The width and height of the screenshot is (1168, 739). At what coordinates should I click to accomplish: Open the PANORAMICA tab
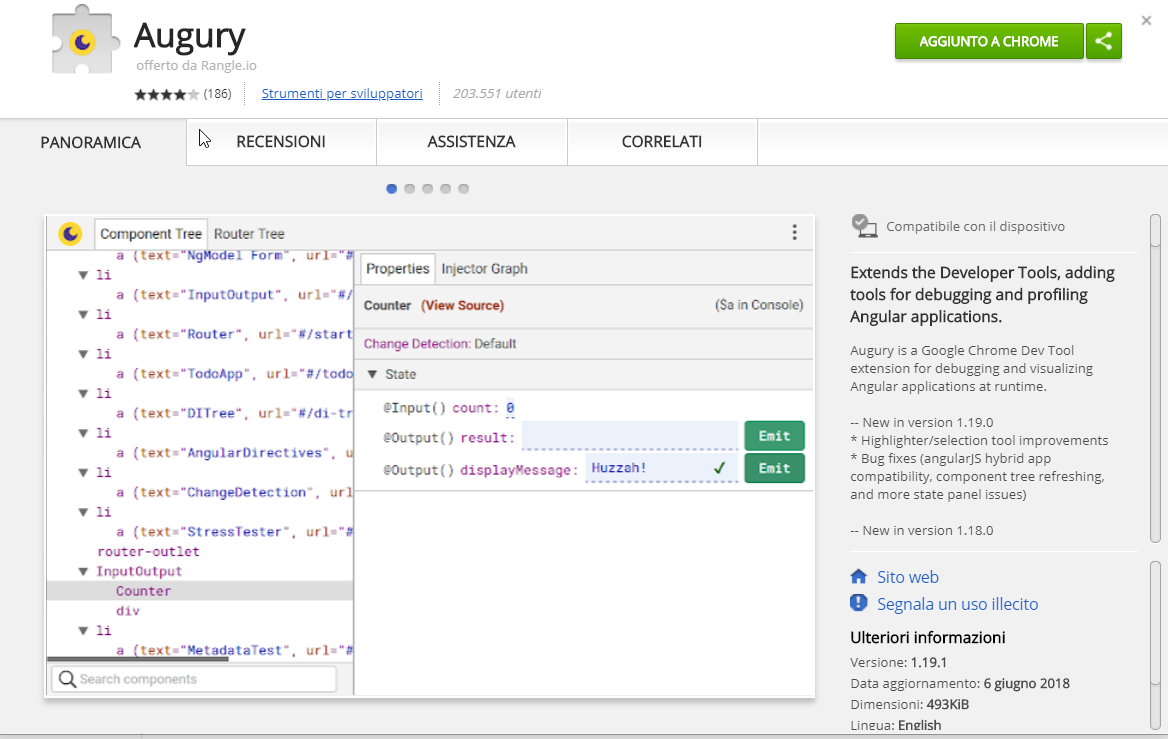click(x=91, y=142)
